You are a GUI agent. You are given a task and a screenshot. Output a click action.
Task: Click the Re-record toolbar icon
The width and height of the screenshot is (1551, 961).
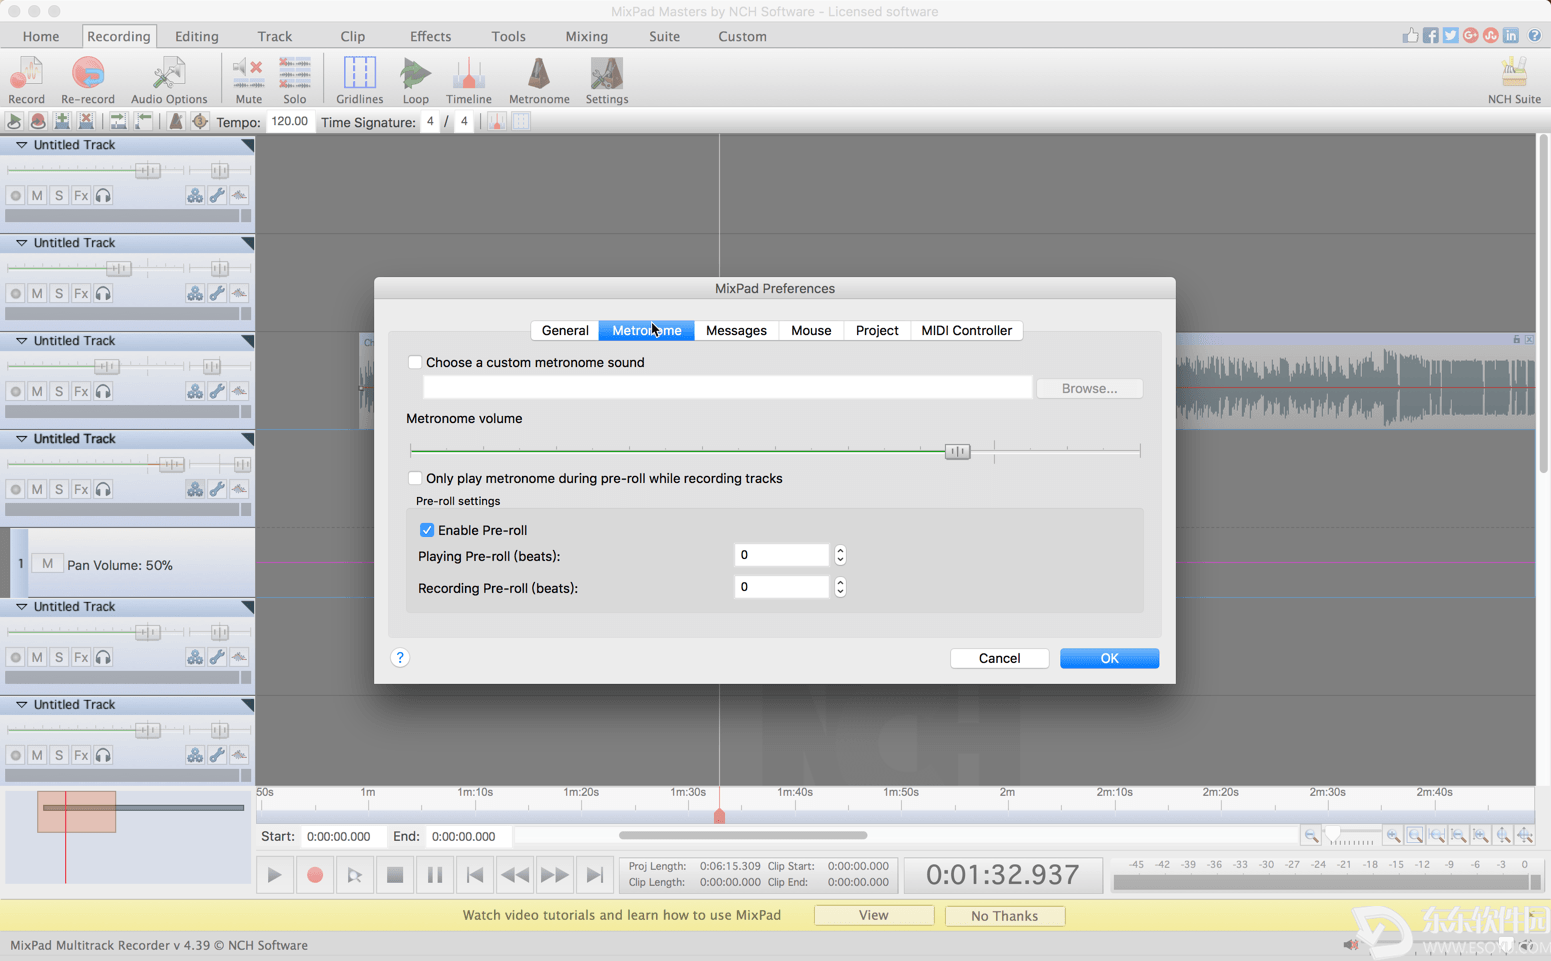[88, 80]
